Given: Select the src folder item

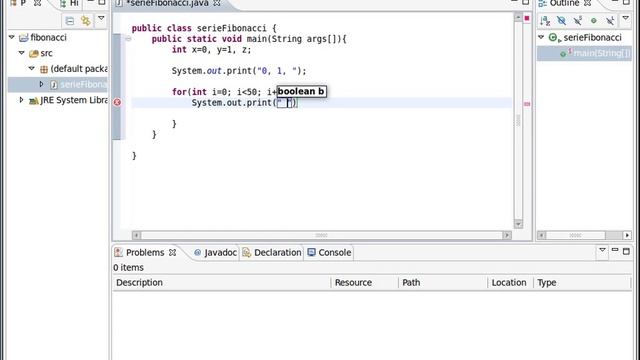Looking at the screenshot, I should [46, 53].
